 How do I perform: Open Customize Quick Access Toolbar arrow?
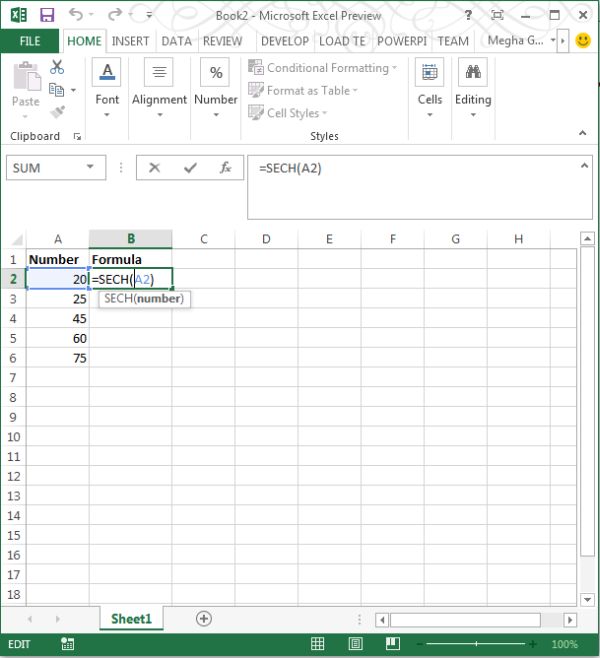149,16
